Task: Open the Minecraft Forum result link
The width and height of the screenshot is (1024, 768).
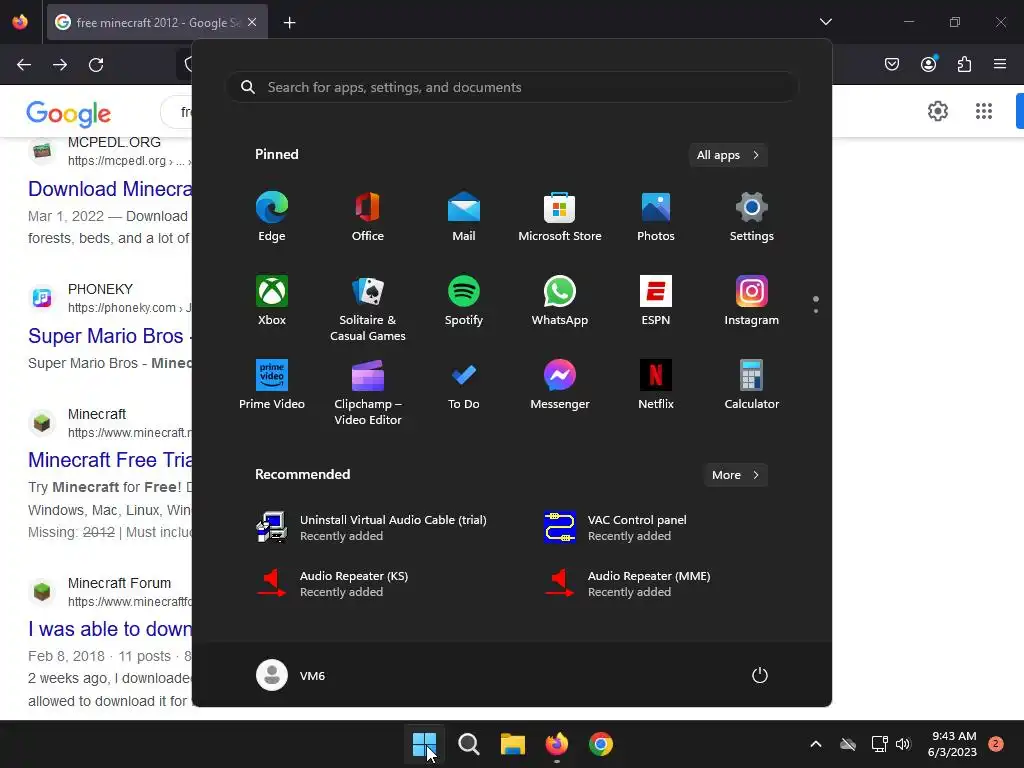Action: click(110, 629)
